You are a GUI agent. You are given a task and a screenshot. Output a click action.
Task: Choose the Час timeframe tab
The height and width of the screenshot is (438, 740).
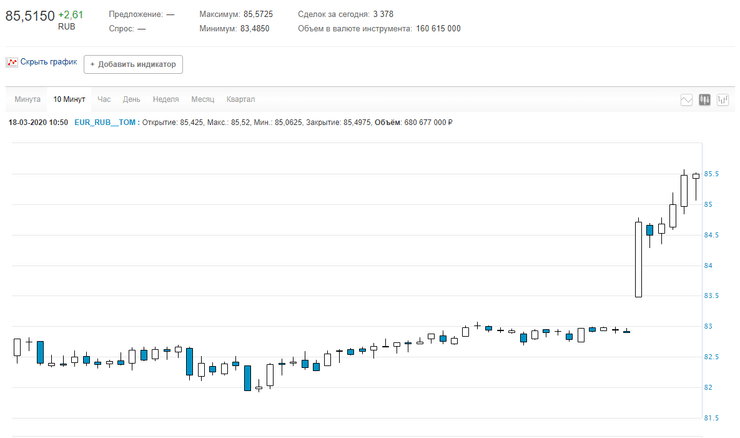click(x=104, y=100)
